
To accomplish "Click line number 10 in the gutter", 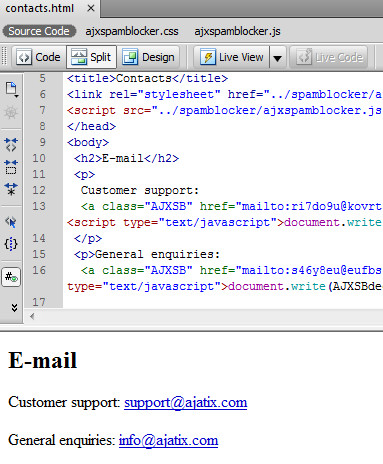I will point(39,158).
